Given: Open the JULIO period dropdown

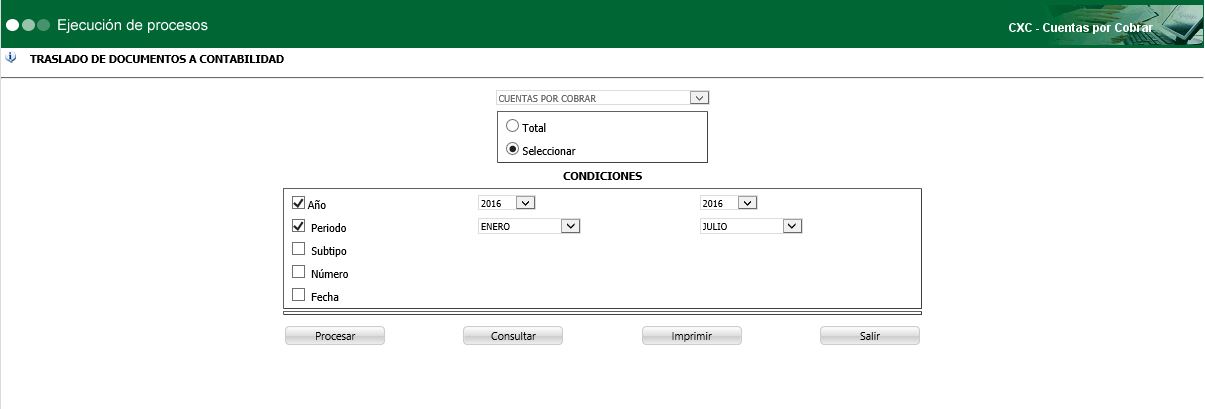Looking at the screenshot, I should pos(751,227).
